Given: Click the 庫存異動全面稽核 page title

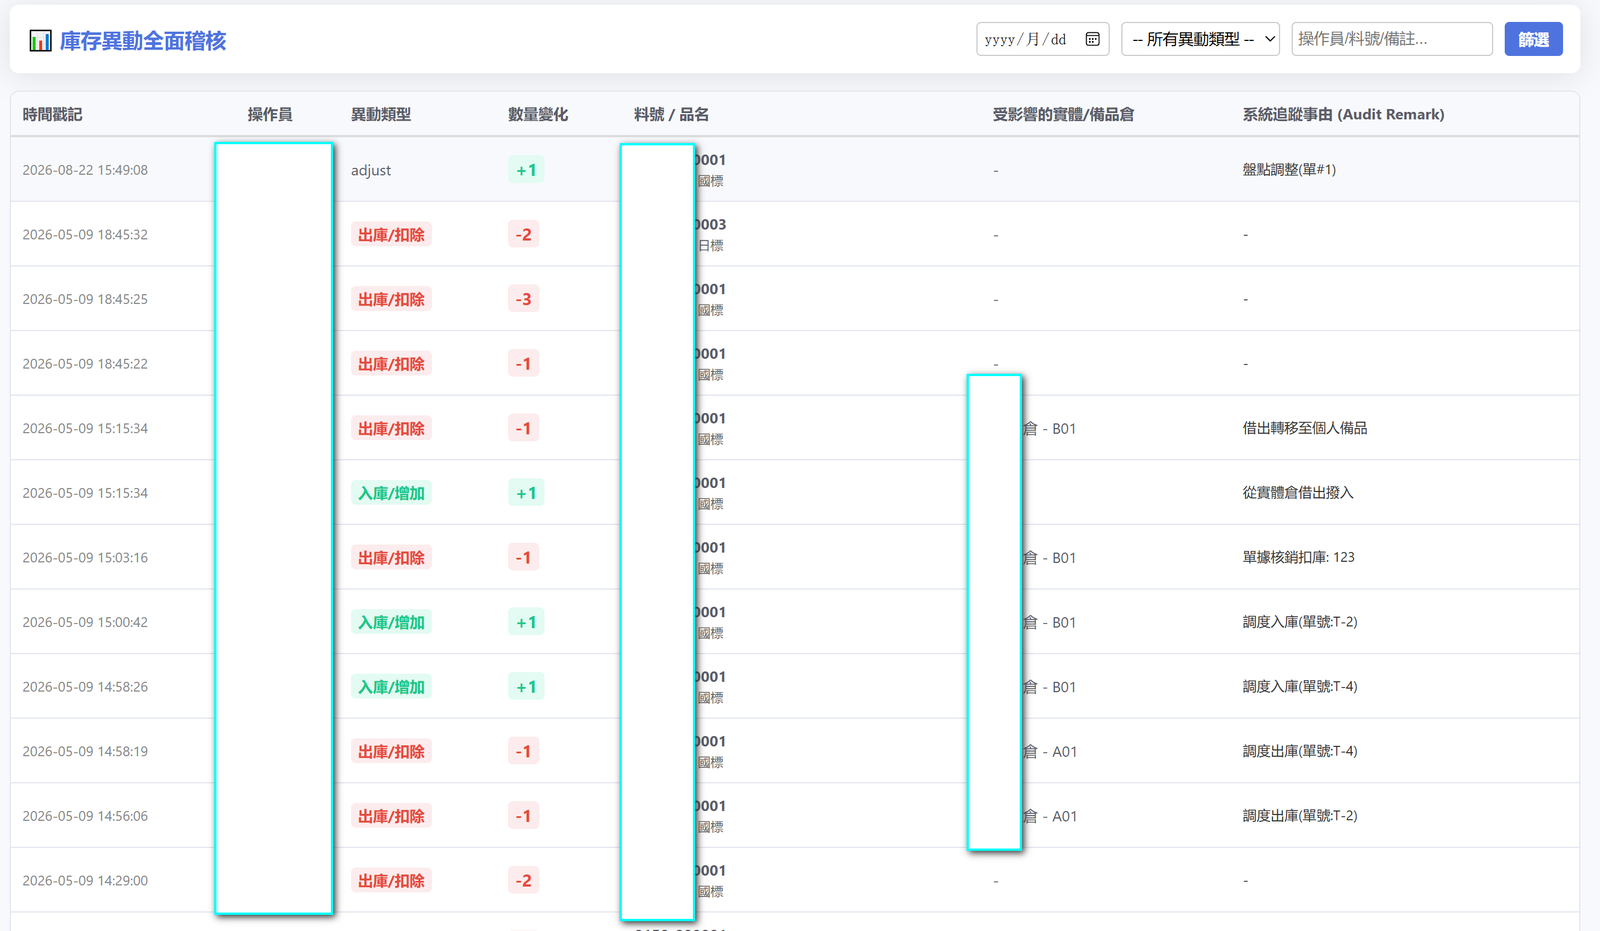Looking at the screenshot, I should [143, 41].
